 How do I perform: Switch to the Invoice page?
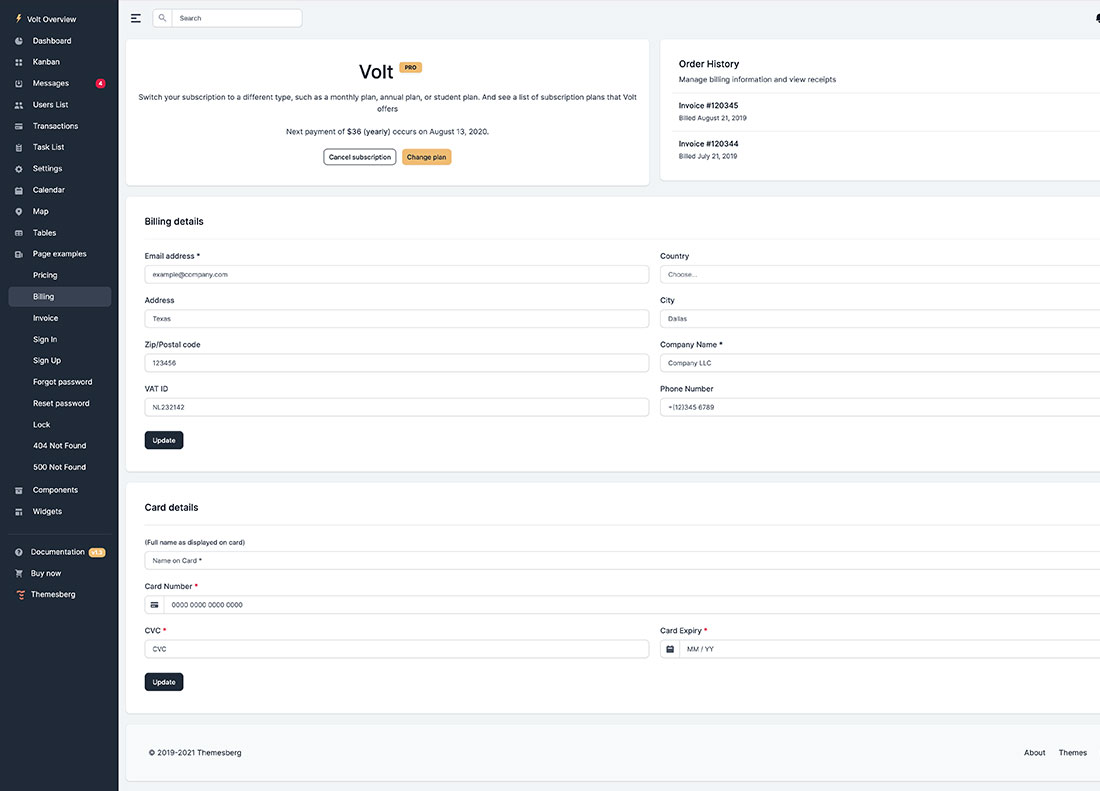point(46,317)
